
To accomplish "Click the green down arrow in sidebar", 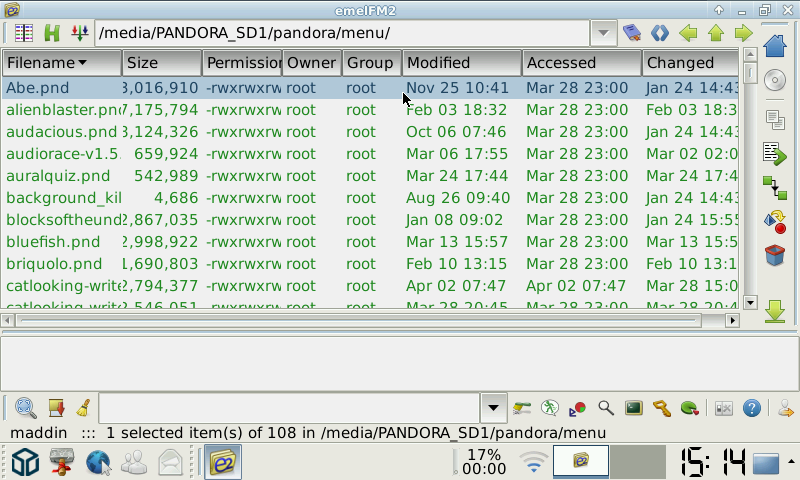I will 775,311.
